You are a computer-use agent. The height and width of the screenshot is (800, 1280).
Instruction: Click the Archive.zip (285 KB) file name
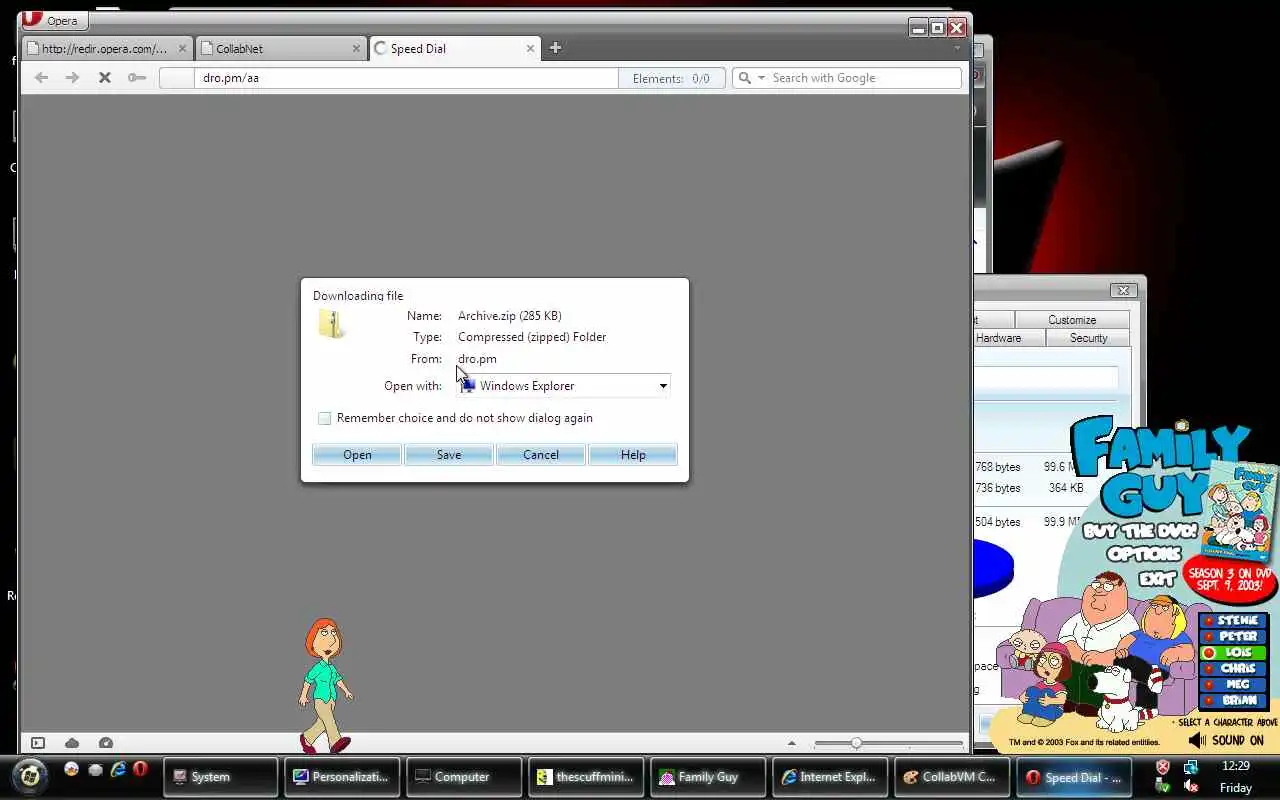coord(509,316)
